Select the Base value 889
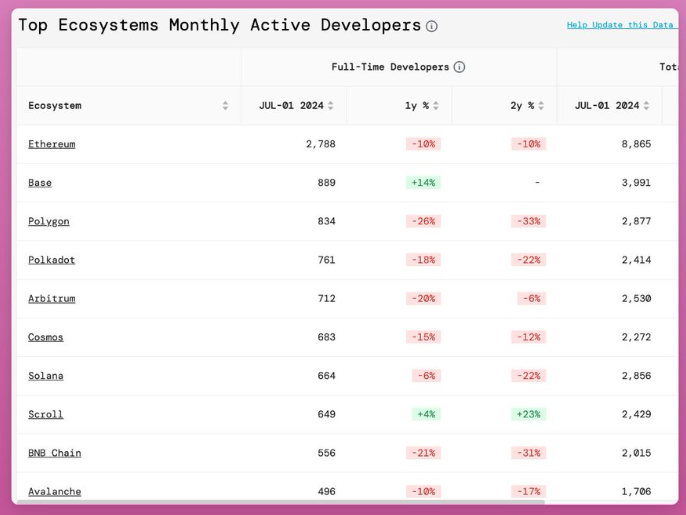 click(326, 182)
